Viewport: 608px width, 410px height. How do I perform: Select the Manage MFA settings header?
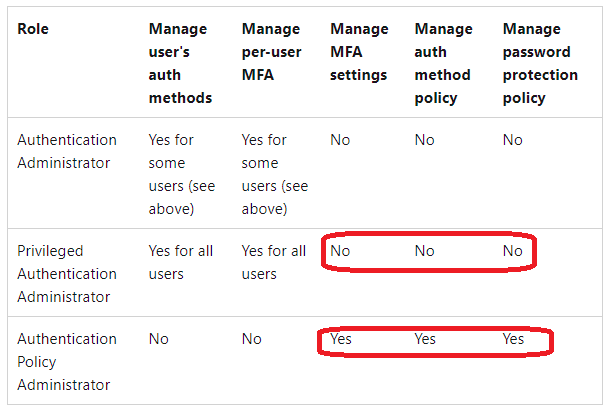click(x=359, y=52)
